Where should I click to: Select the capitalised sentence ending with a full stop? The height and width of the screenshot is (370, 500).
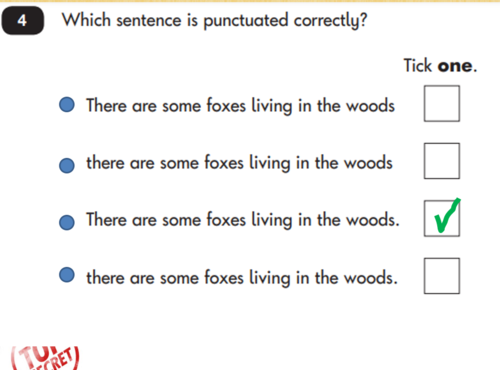pos(243,220)
